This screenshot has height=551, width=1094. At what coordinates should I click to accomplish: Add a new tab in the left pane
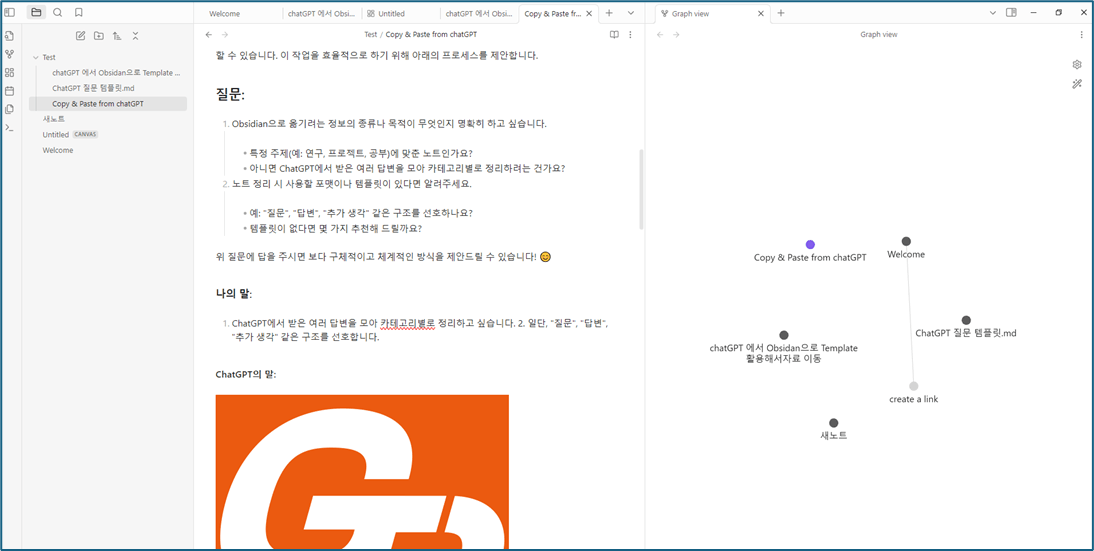coord(609,13)
